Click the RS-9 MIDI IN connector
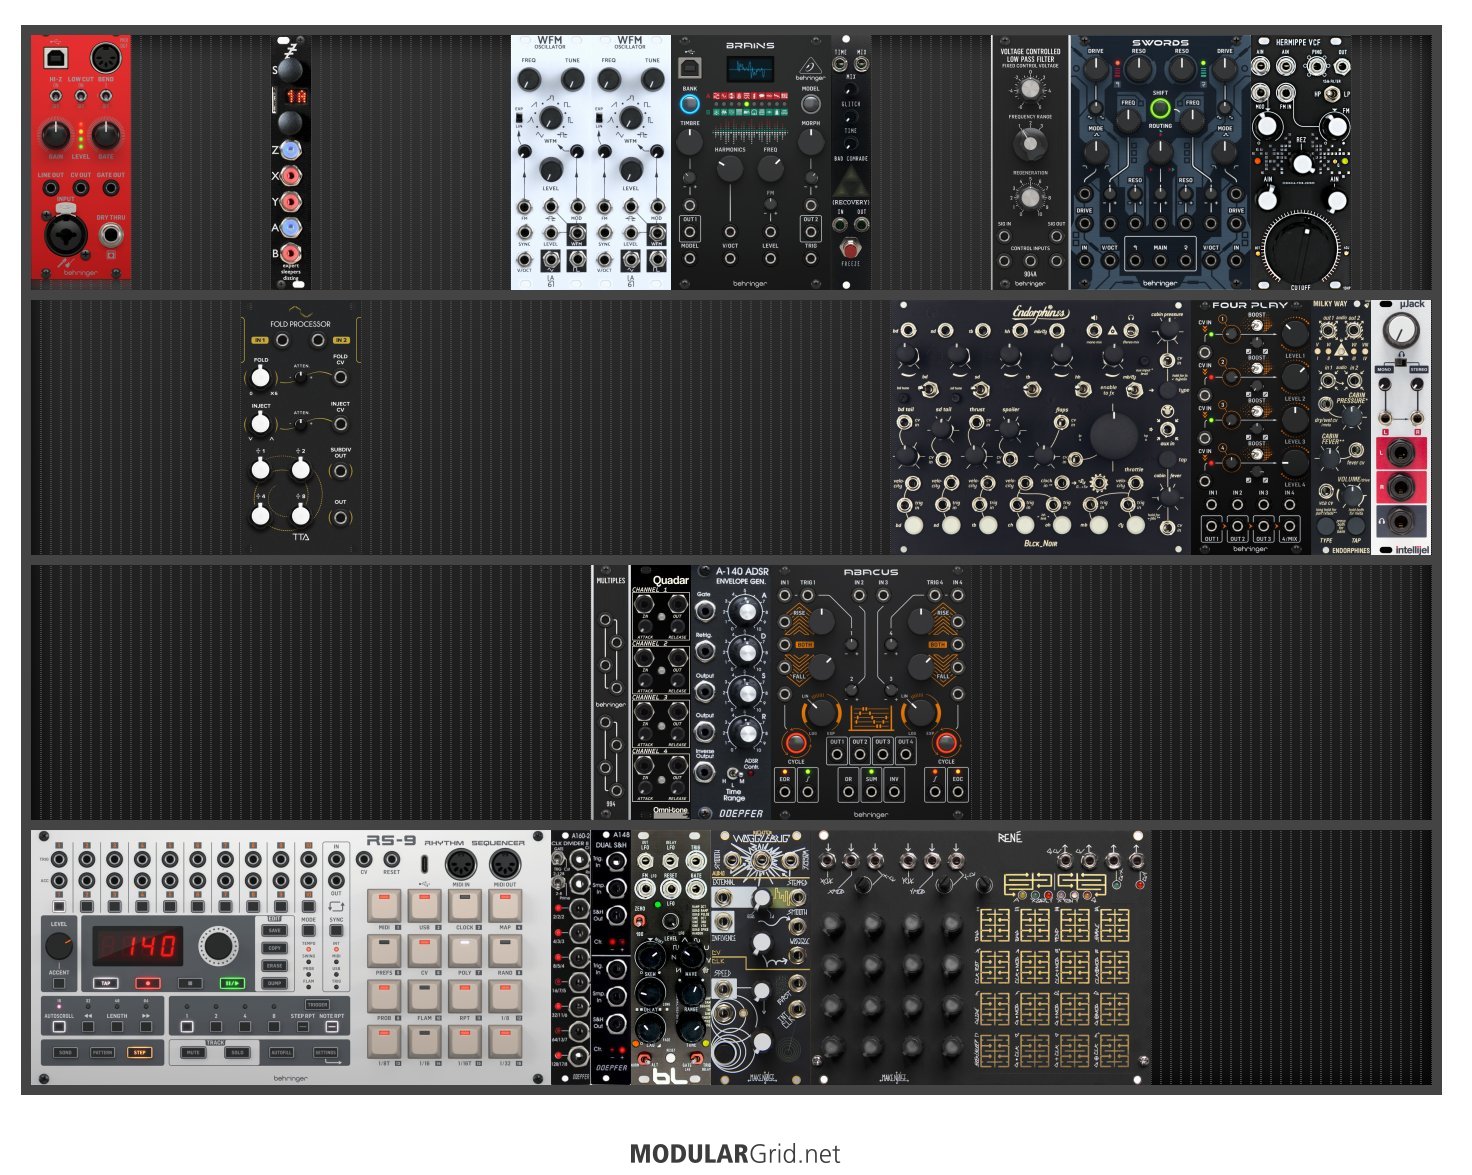Viewport: 1472px width, 1175px height. point(461,864)
